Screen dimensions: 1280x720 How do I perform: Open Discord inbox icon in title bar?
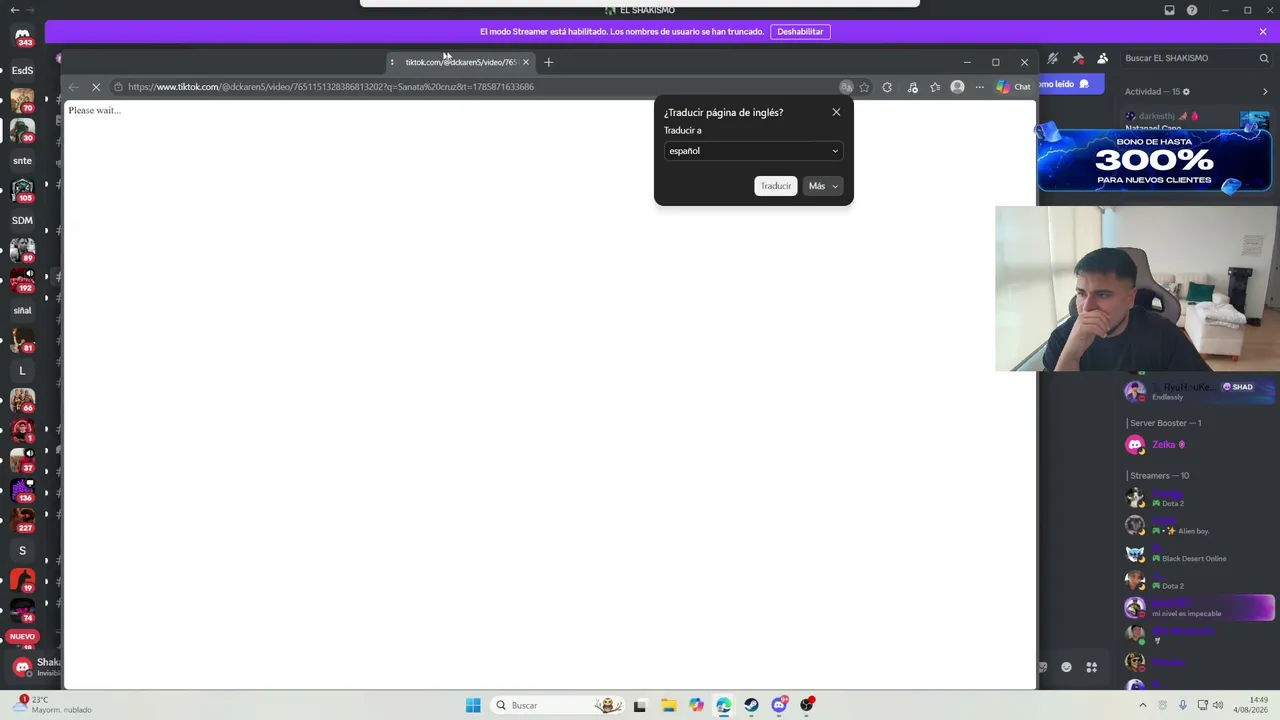tap(1170, 10)
